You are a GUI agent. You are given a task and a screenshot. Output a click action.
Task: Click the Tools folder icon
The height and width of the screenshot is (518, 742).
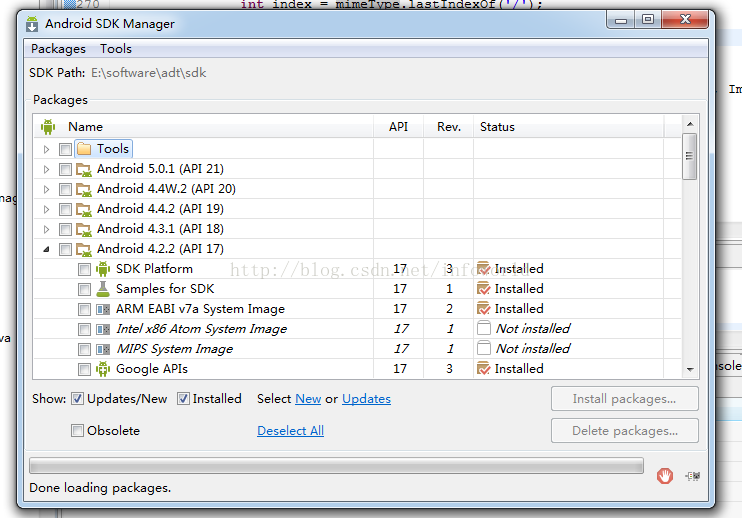(84, 149)
